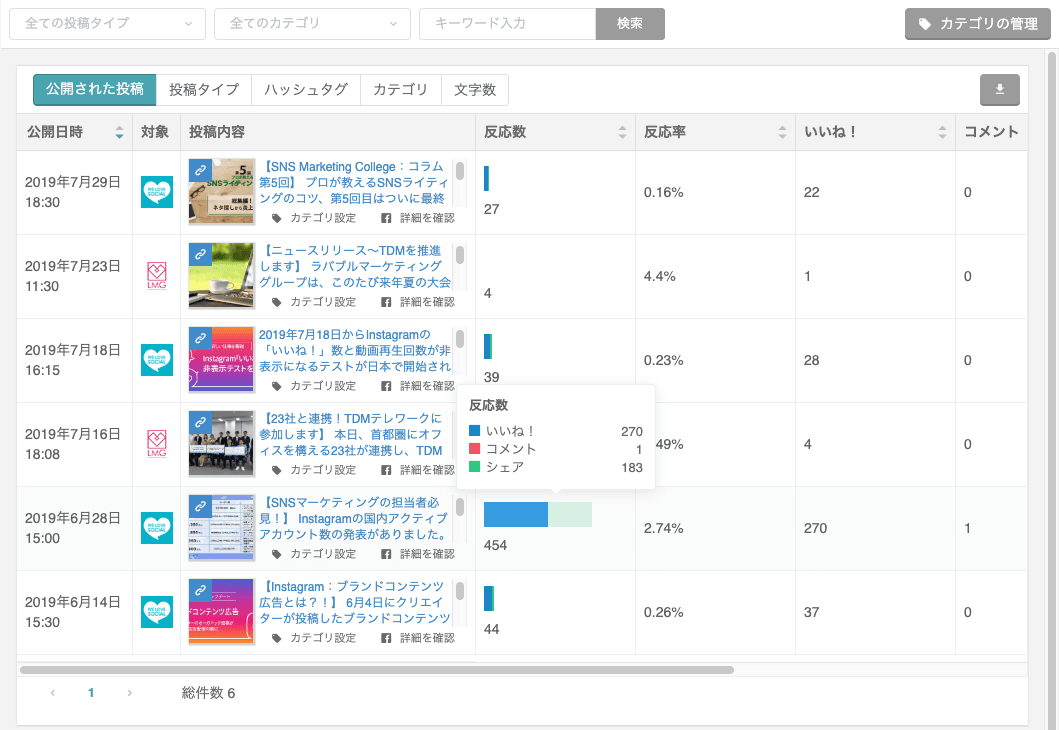This screenshot has width=1059, height=730.
Task: Sort by いいね！ column arrows
Action: [x=942, y=132]
